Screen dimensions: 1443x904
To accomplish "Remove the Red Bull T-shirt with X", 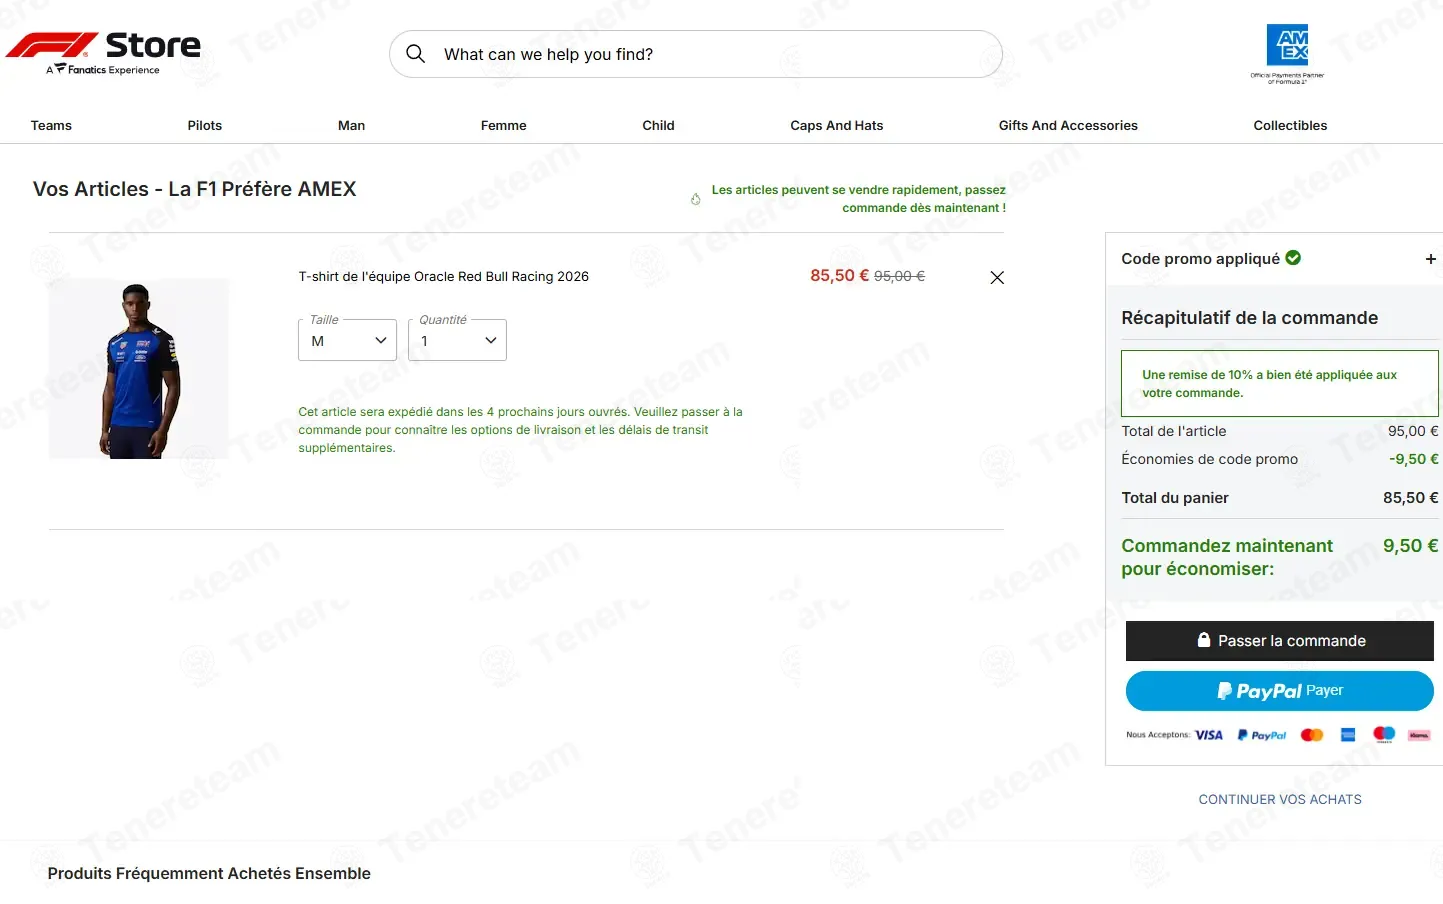I will click(997, 278).
